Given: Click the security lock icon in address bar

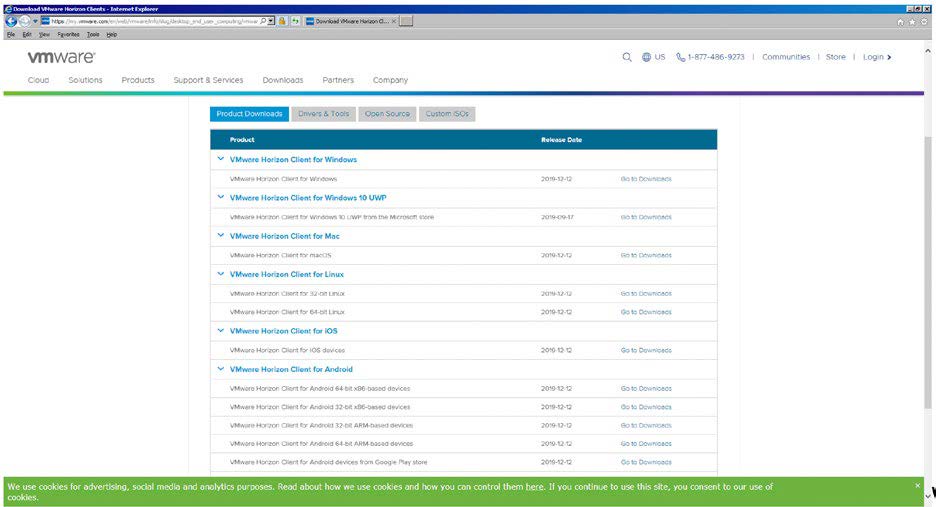Looking at the screenshot, I should pos(282,21).
